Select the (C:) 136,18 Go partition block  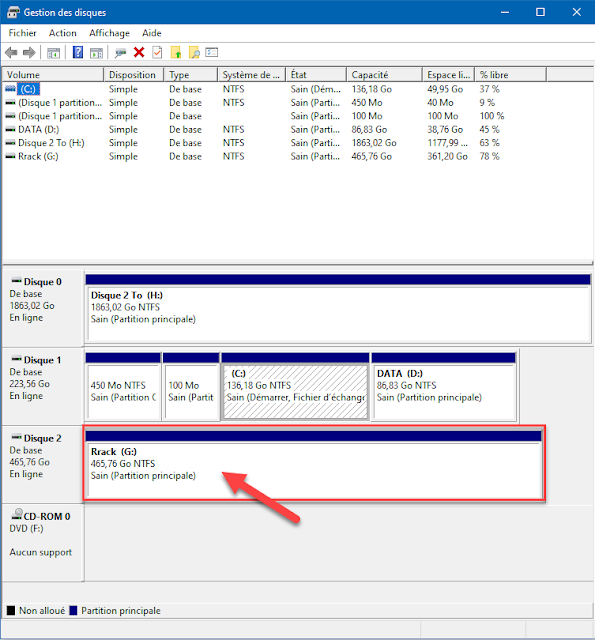point(295,387)
